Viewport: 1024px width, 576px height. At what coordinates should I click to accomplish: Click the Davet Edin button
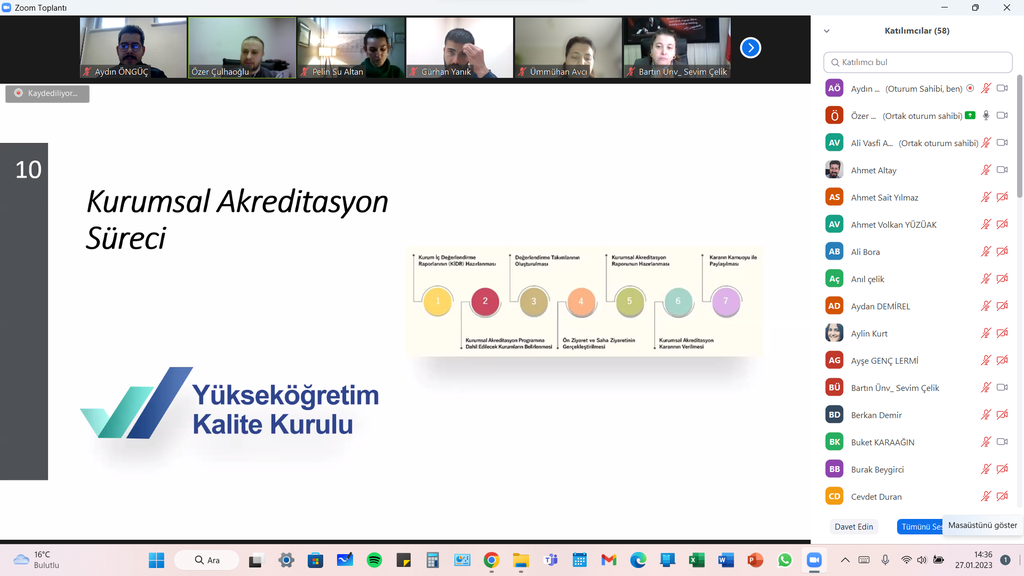click(853, 526)
